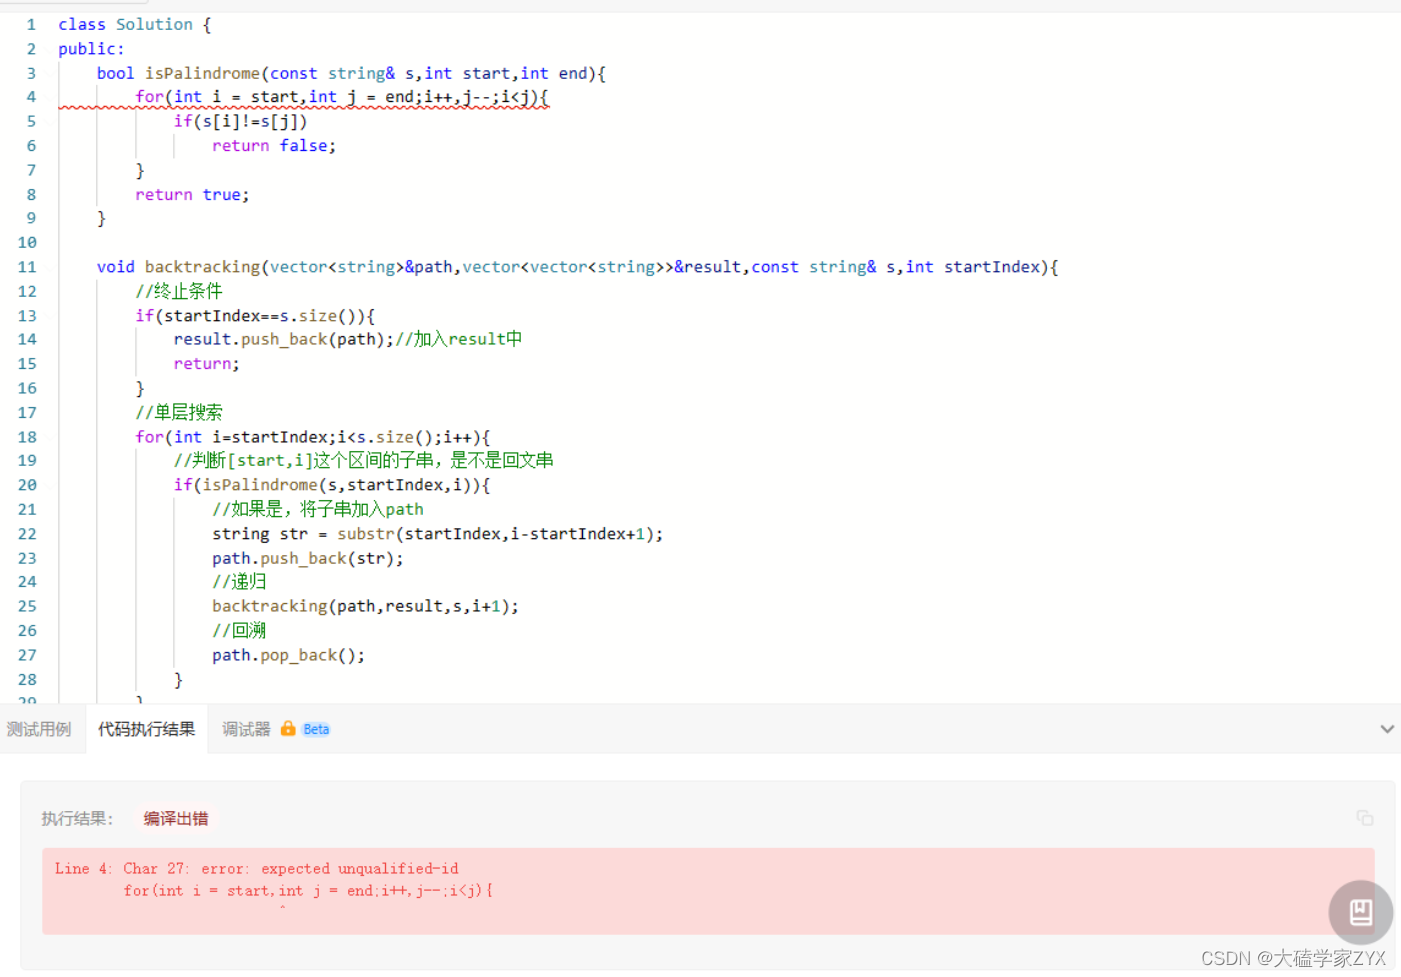This screenshot has width=1401, height=977.
Task: Click 'result.push_back(path);' statement
Action: 284,339
